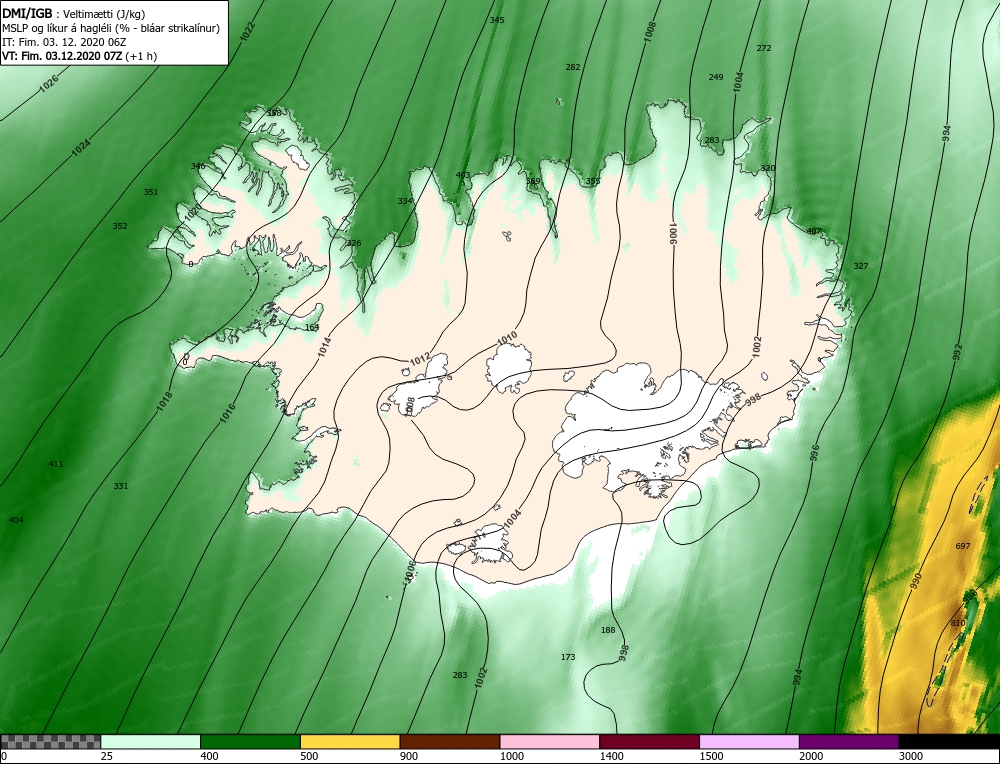Image resolution: width=1000 pixels, height=764 pixels.
Task: Select the CAPE value 188
Action: [608, 630]
